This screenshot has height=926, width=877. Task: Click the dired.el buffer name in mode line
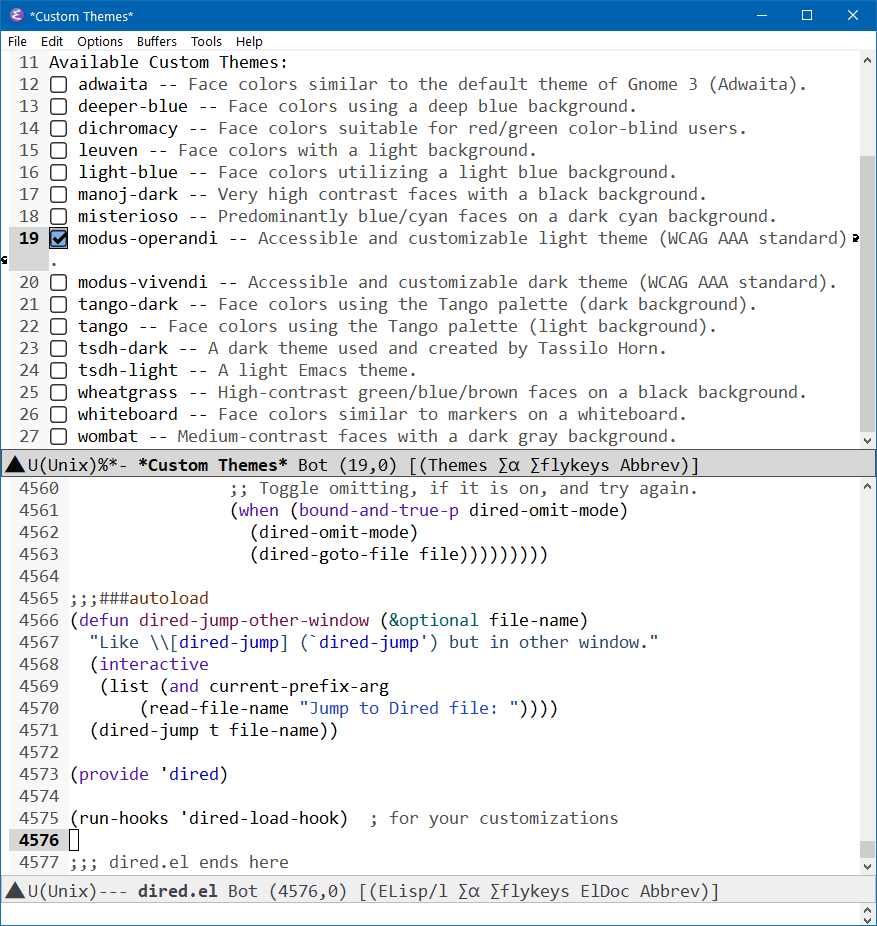178,891
